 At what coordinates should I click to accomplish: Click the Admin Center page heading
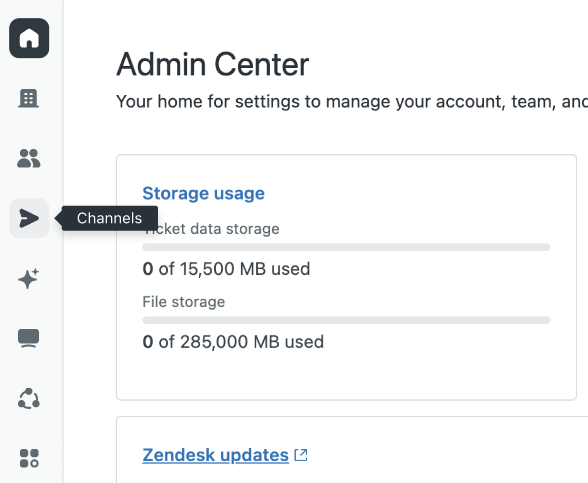213,64
